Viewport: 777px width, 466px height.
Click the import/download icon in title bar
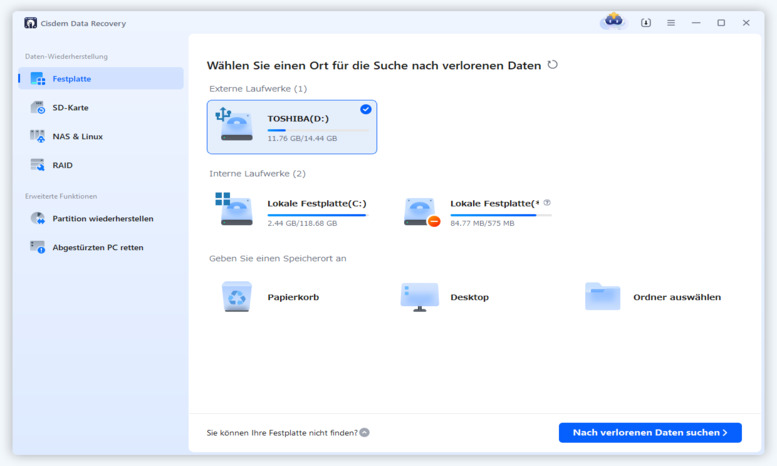pyautogui.click(x=645, y=22)
